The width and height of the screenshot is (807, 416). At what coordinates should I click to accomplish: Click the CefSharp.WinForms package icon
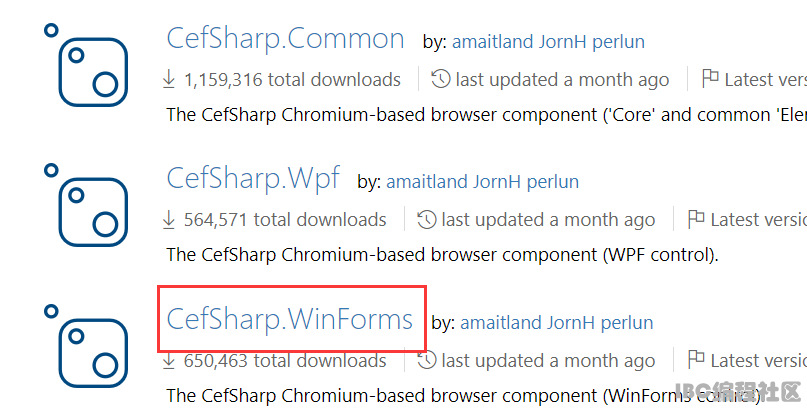(86, 346)
